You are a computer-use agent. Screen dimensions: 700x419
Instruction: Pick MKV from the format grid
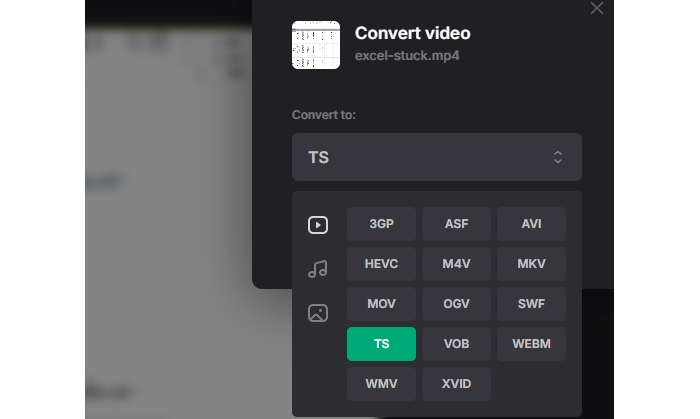531,264
